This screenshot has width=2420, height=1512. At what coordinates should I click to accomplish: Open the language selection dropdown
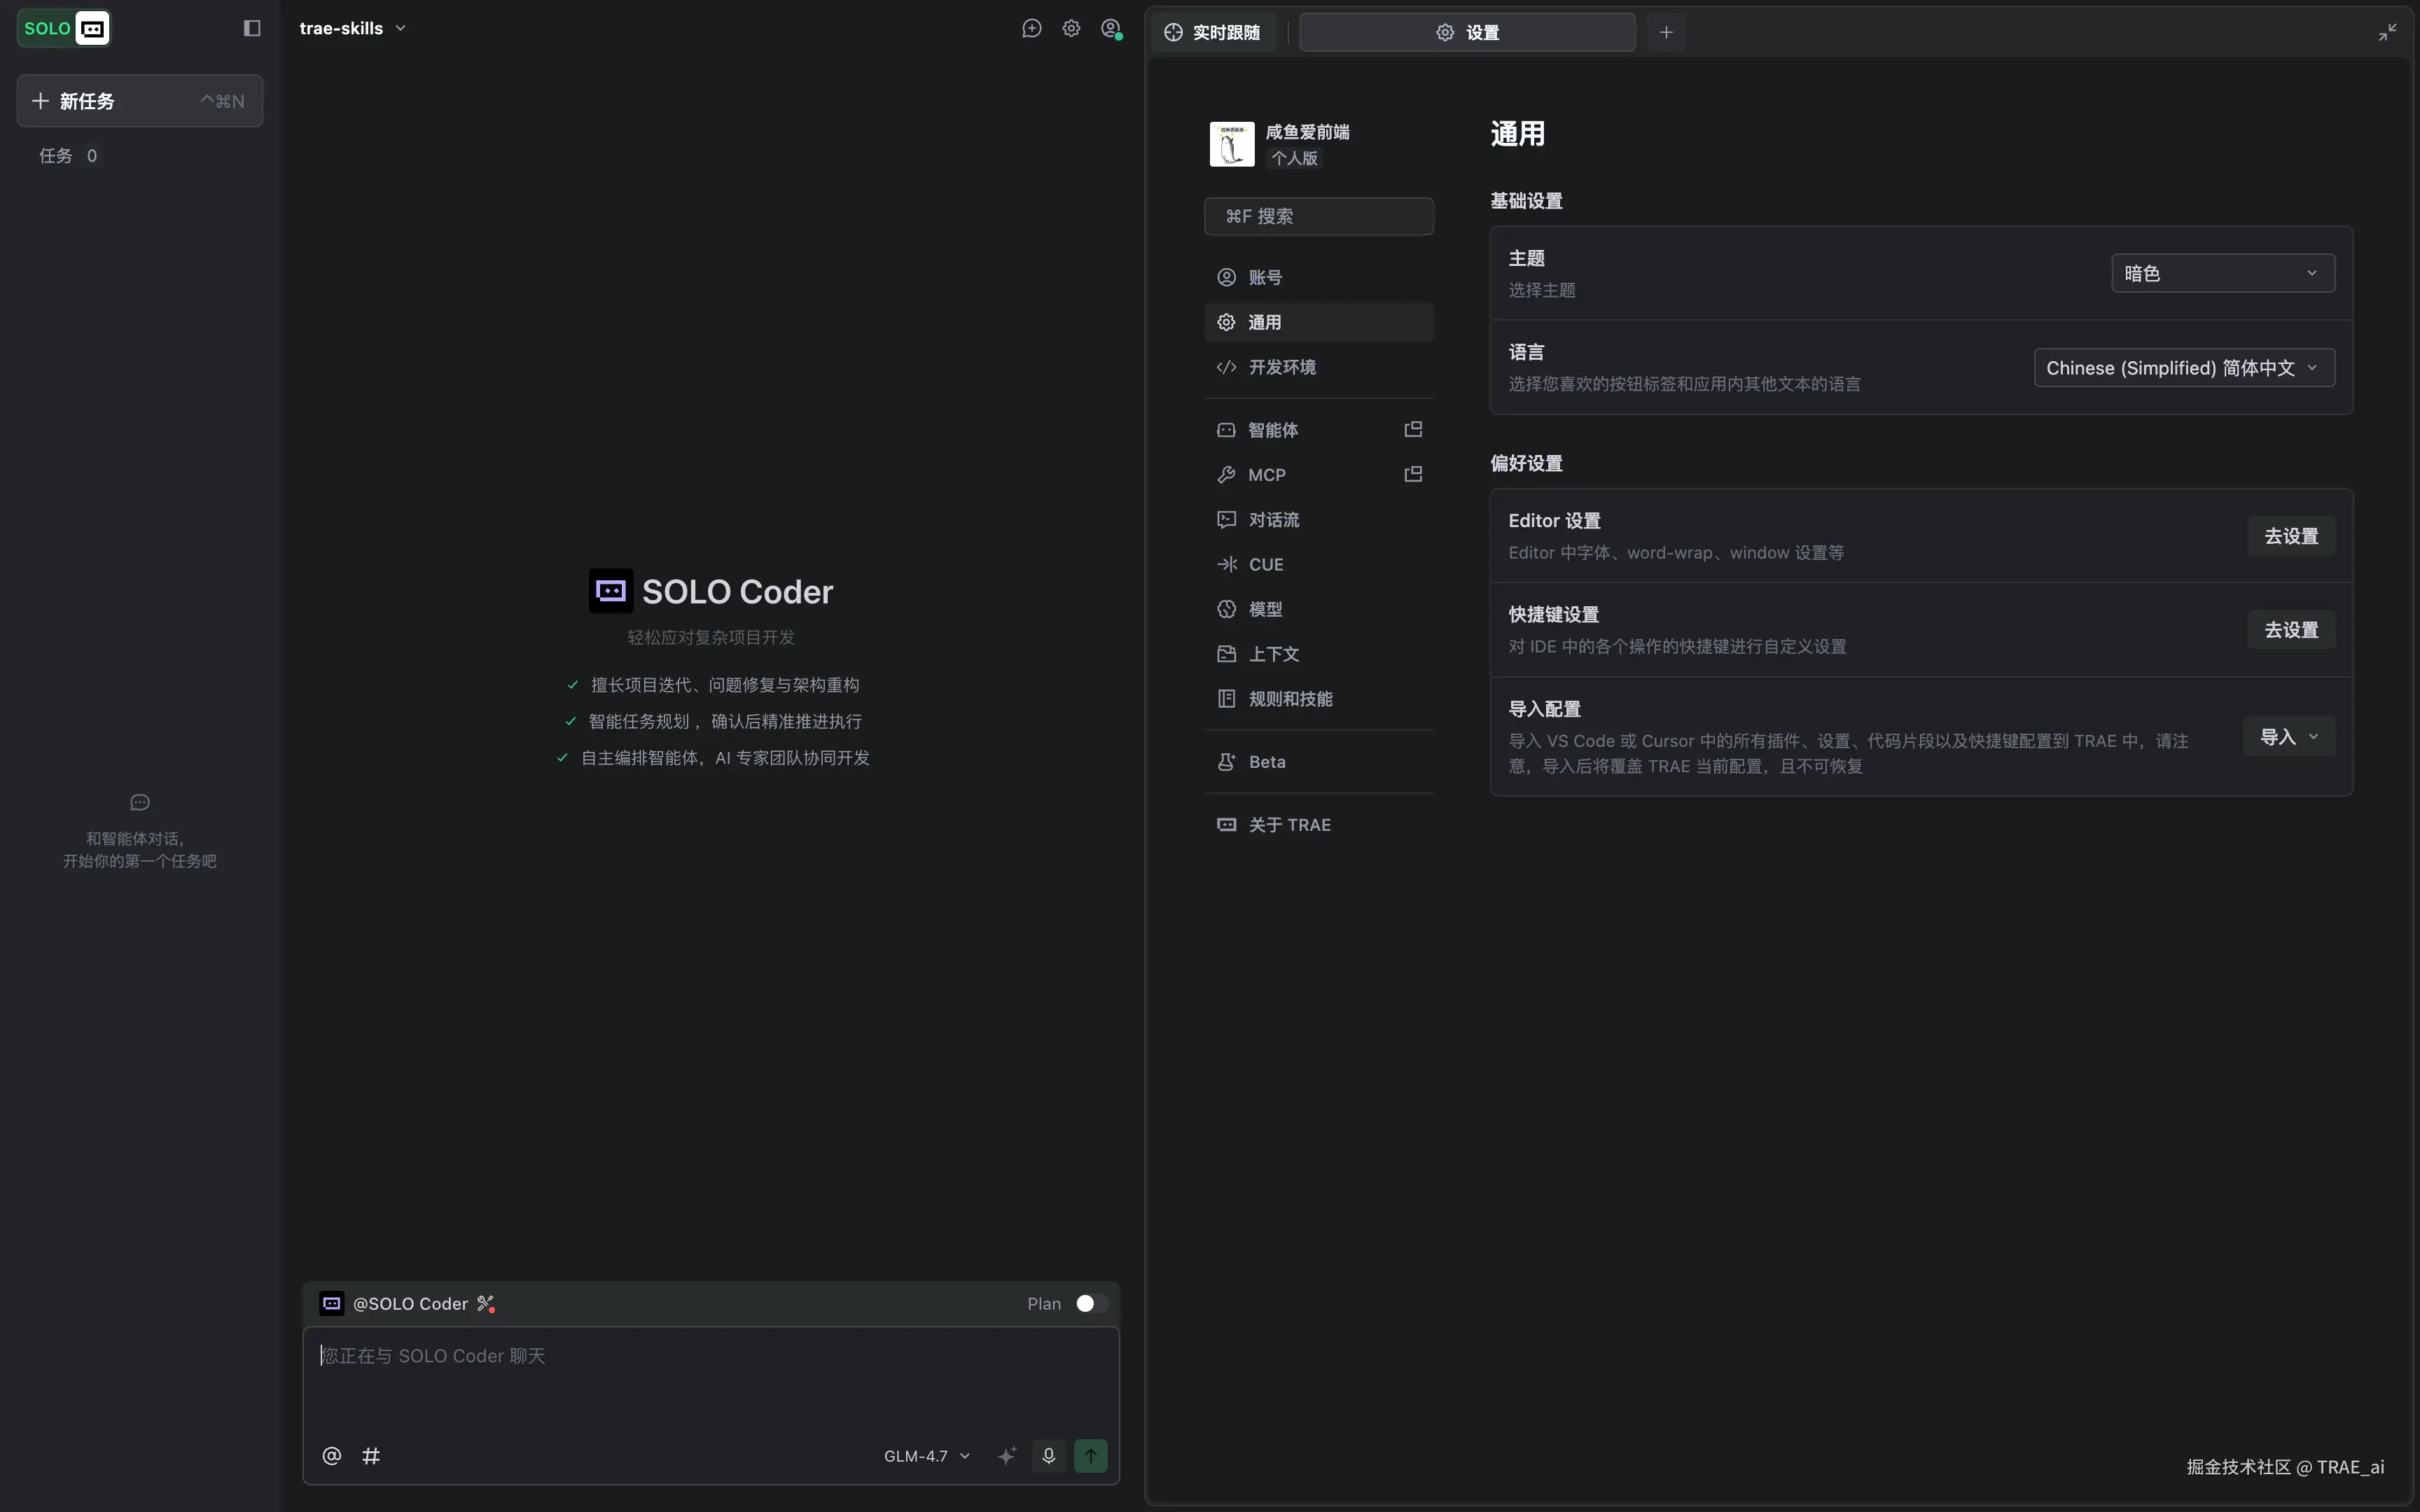[x=2183, y=368]
